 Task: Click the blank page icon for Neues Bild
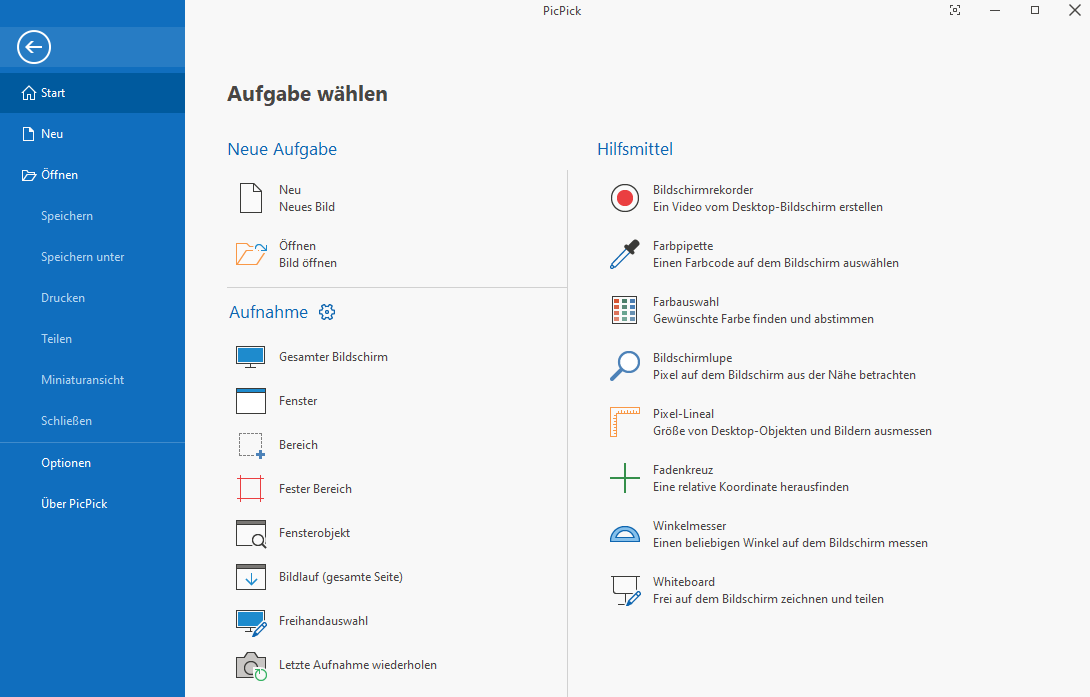tap(251, 198)
